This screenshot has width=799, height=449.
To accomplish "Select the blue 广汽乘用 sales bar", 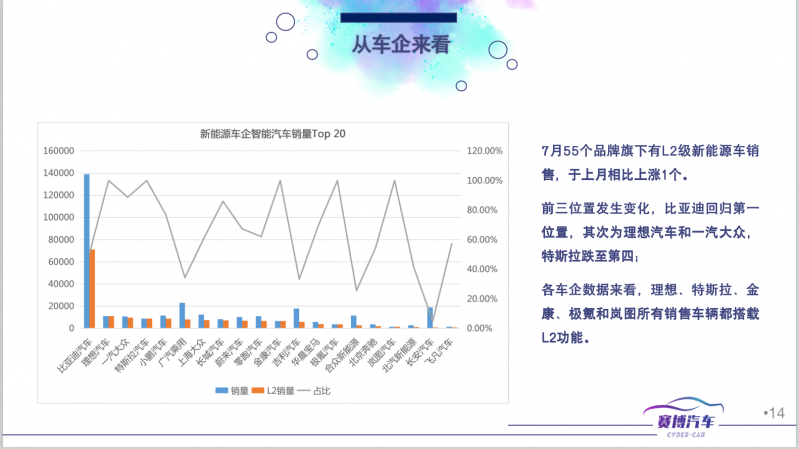I will (x=182, y=315).
